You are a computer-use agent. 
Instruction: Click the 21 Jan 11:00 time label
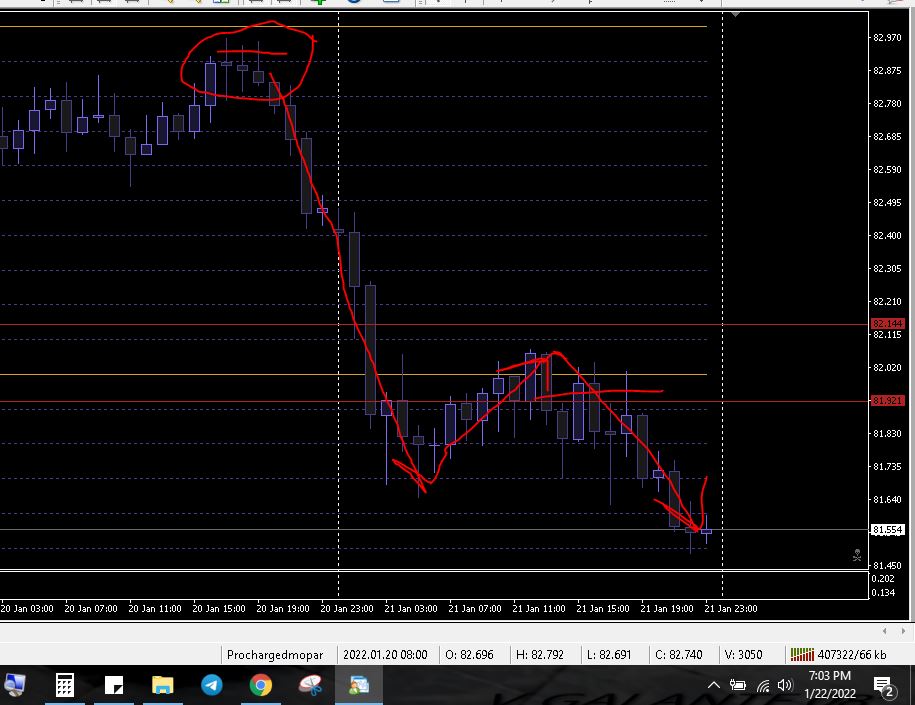[539, 608]
